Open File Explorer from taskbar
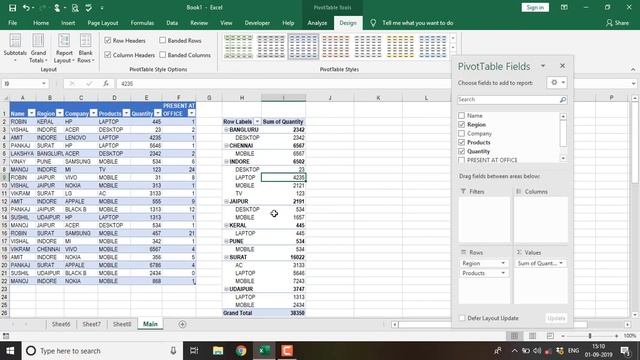Viewport: 640px width, 360px height. (x=218, y=351)
